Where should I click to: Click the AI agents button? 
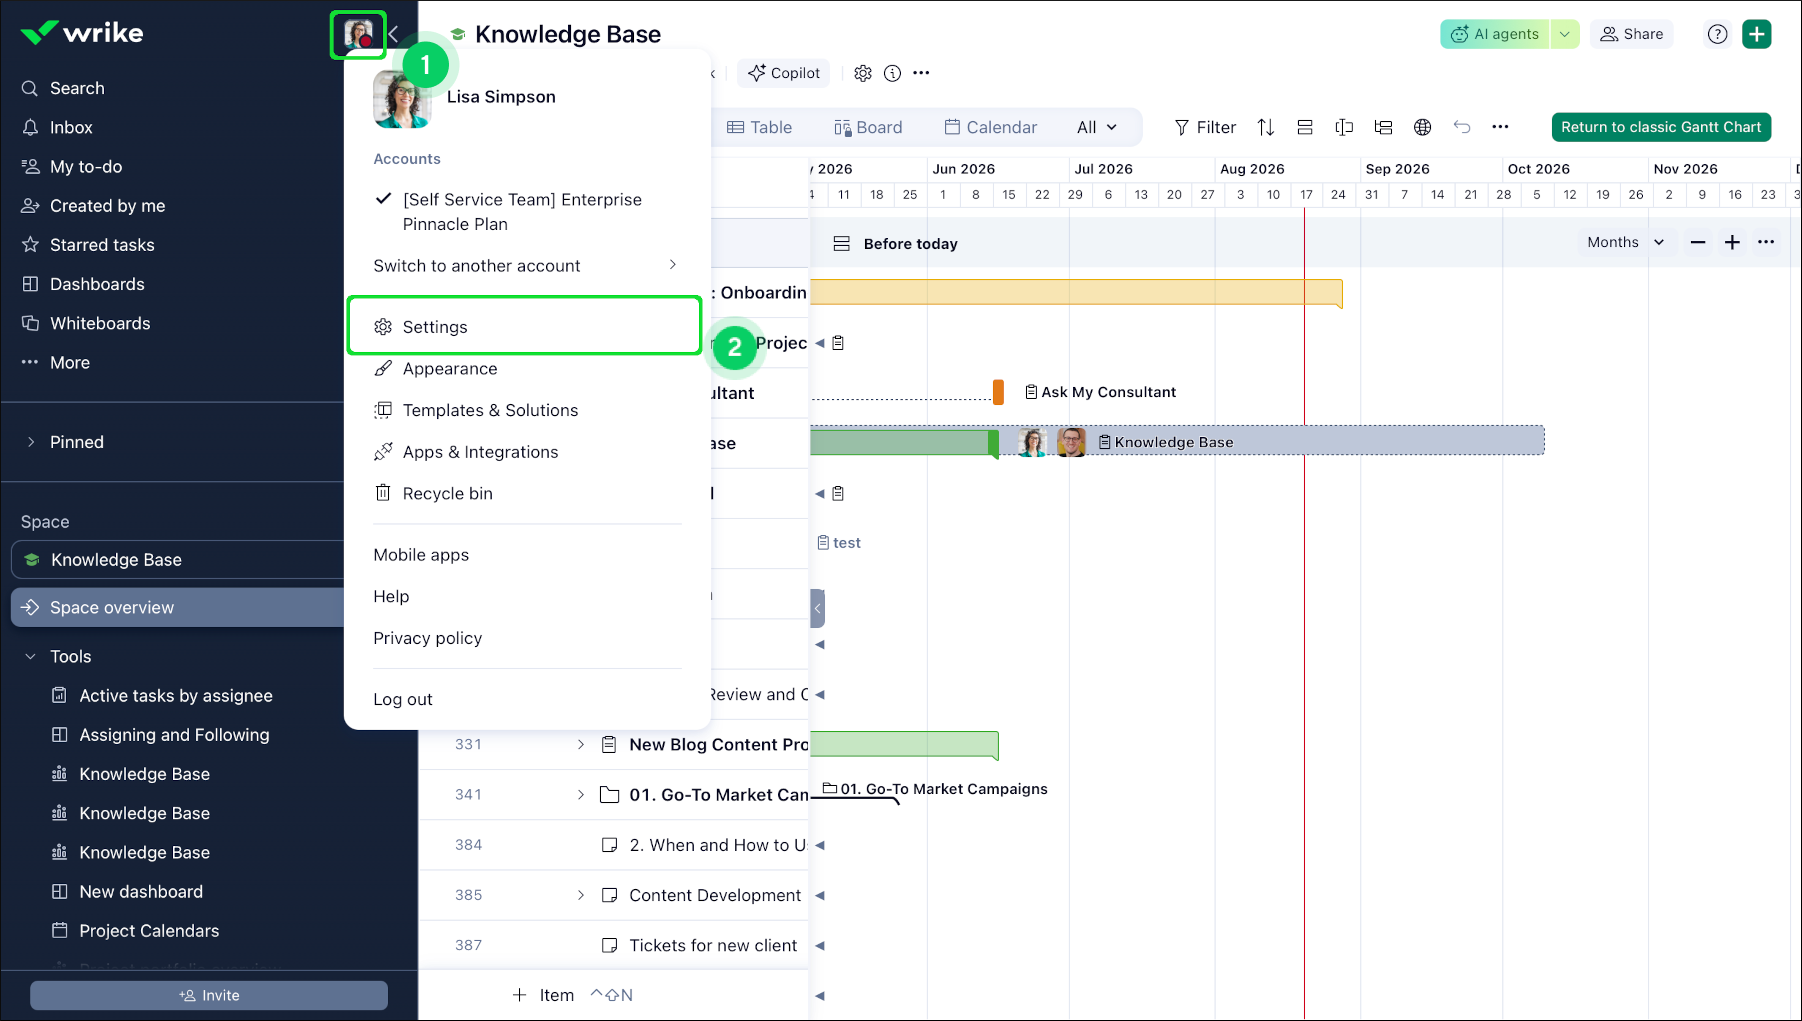1496,34
